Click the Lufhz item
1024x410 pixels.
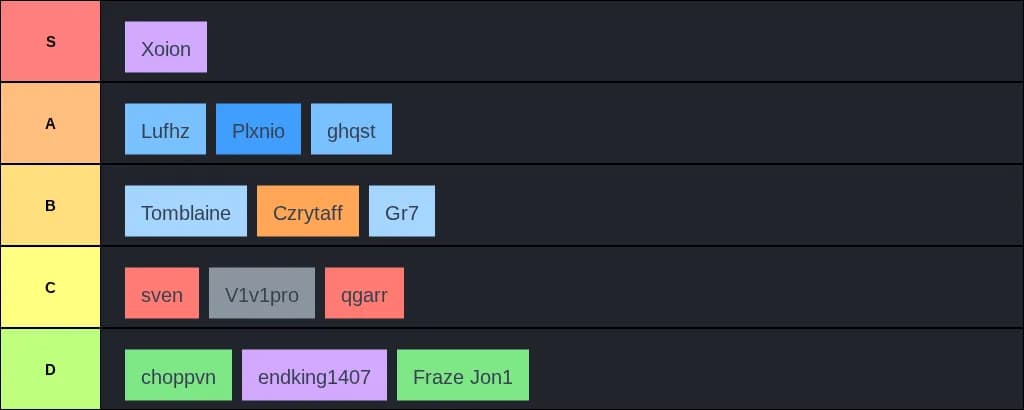(165, 130)
